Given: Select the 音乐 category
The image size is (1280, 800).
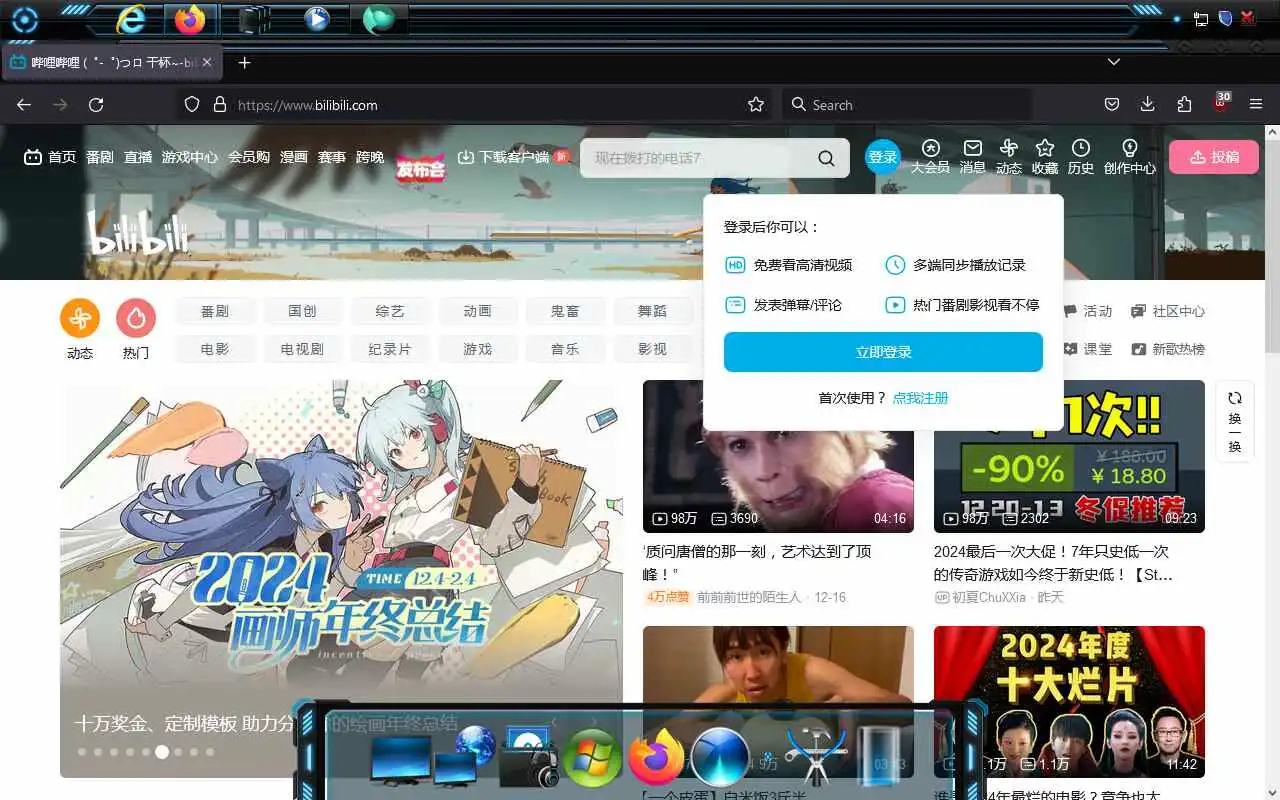Looking at the screenshot, I should pyautogui.click(x=565, y=349).
